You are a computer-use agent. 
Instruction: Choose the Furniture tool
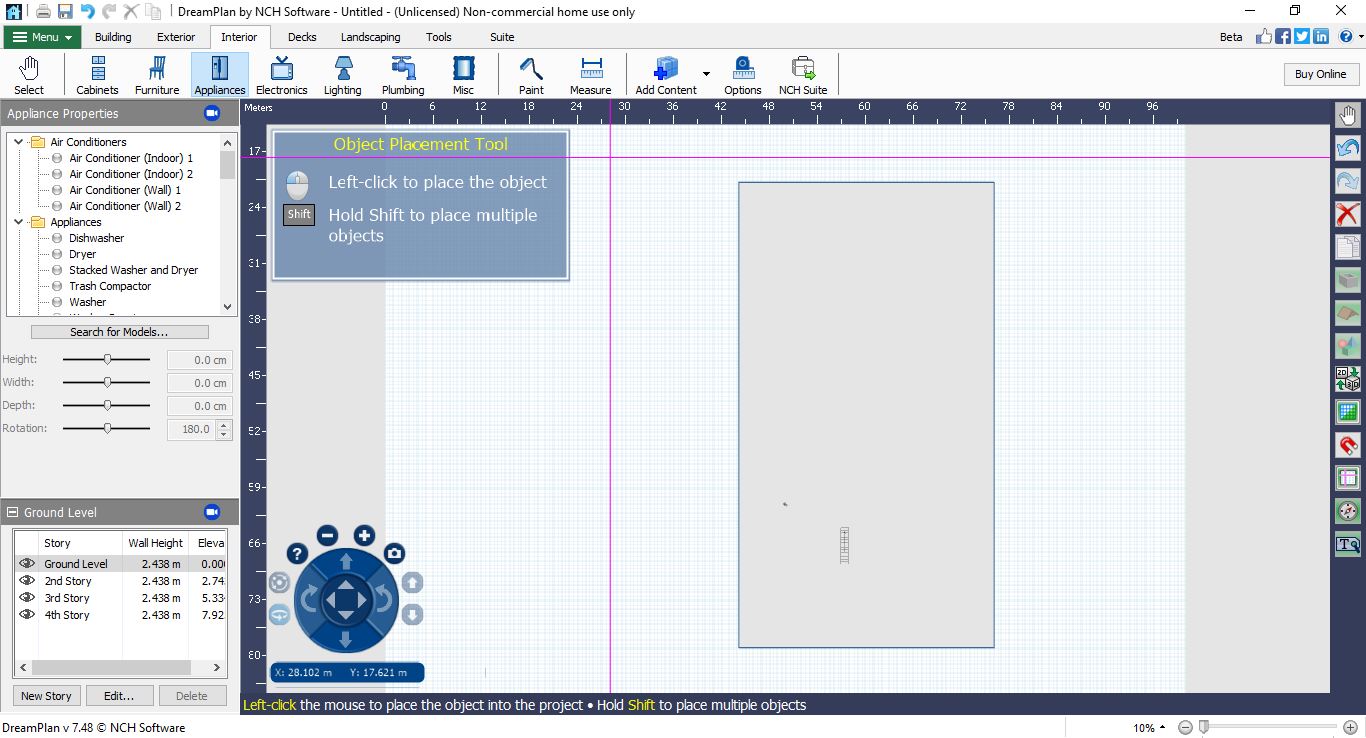[x=157, y=75]
